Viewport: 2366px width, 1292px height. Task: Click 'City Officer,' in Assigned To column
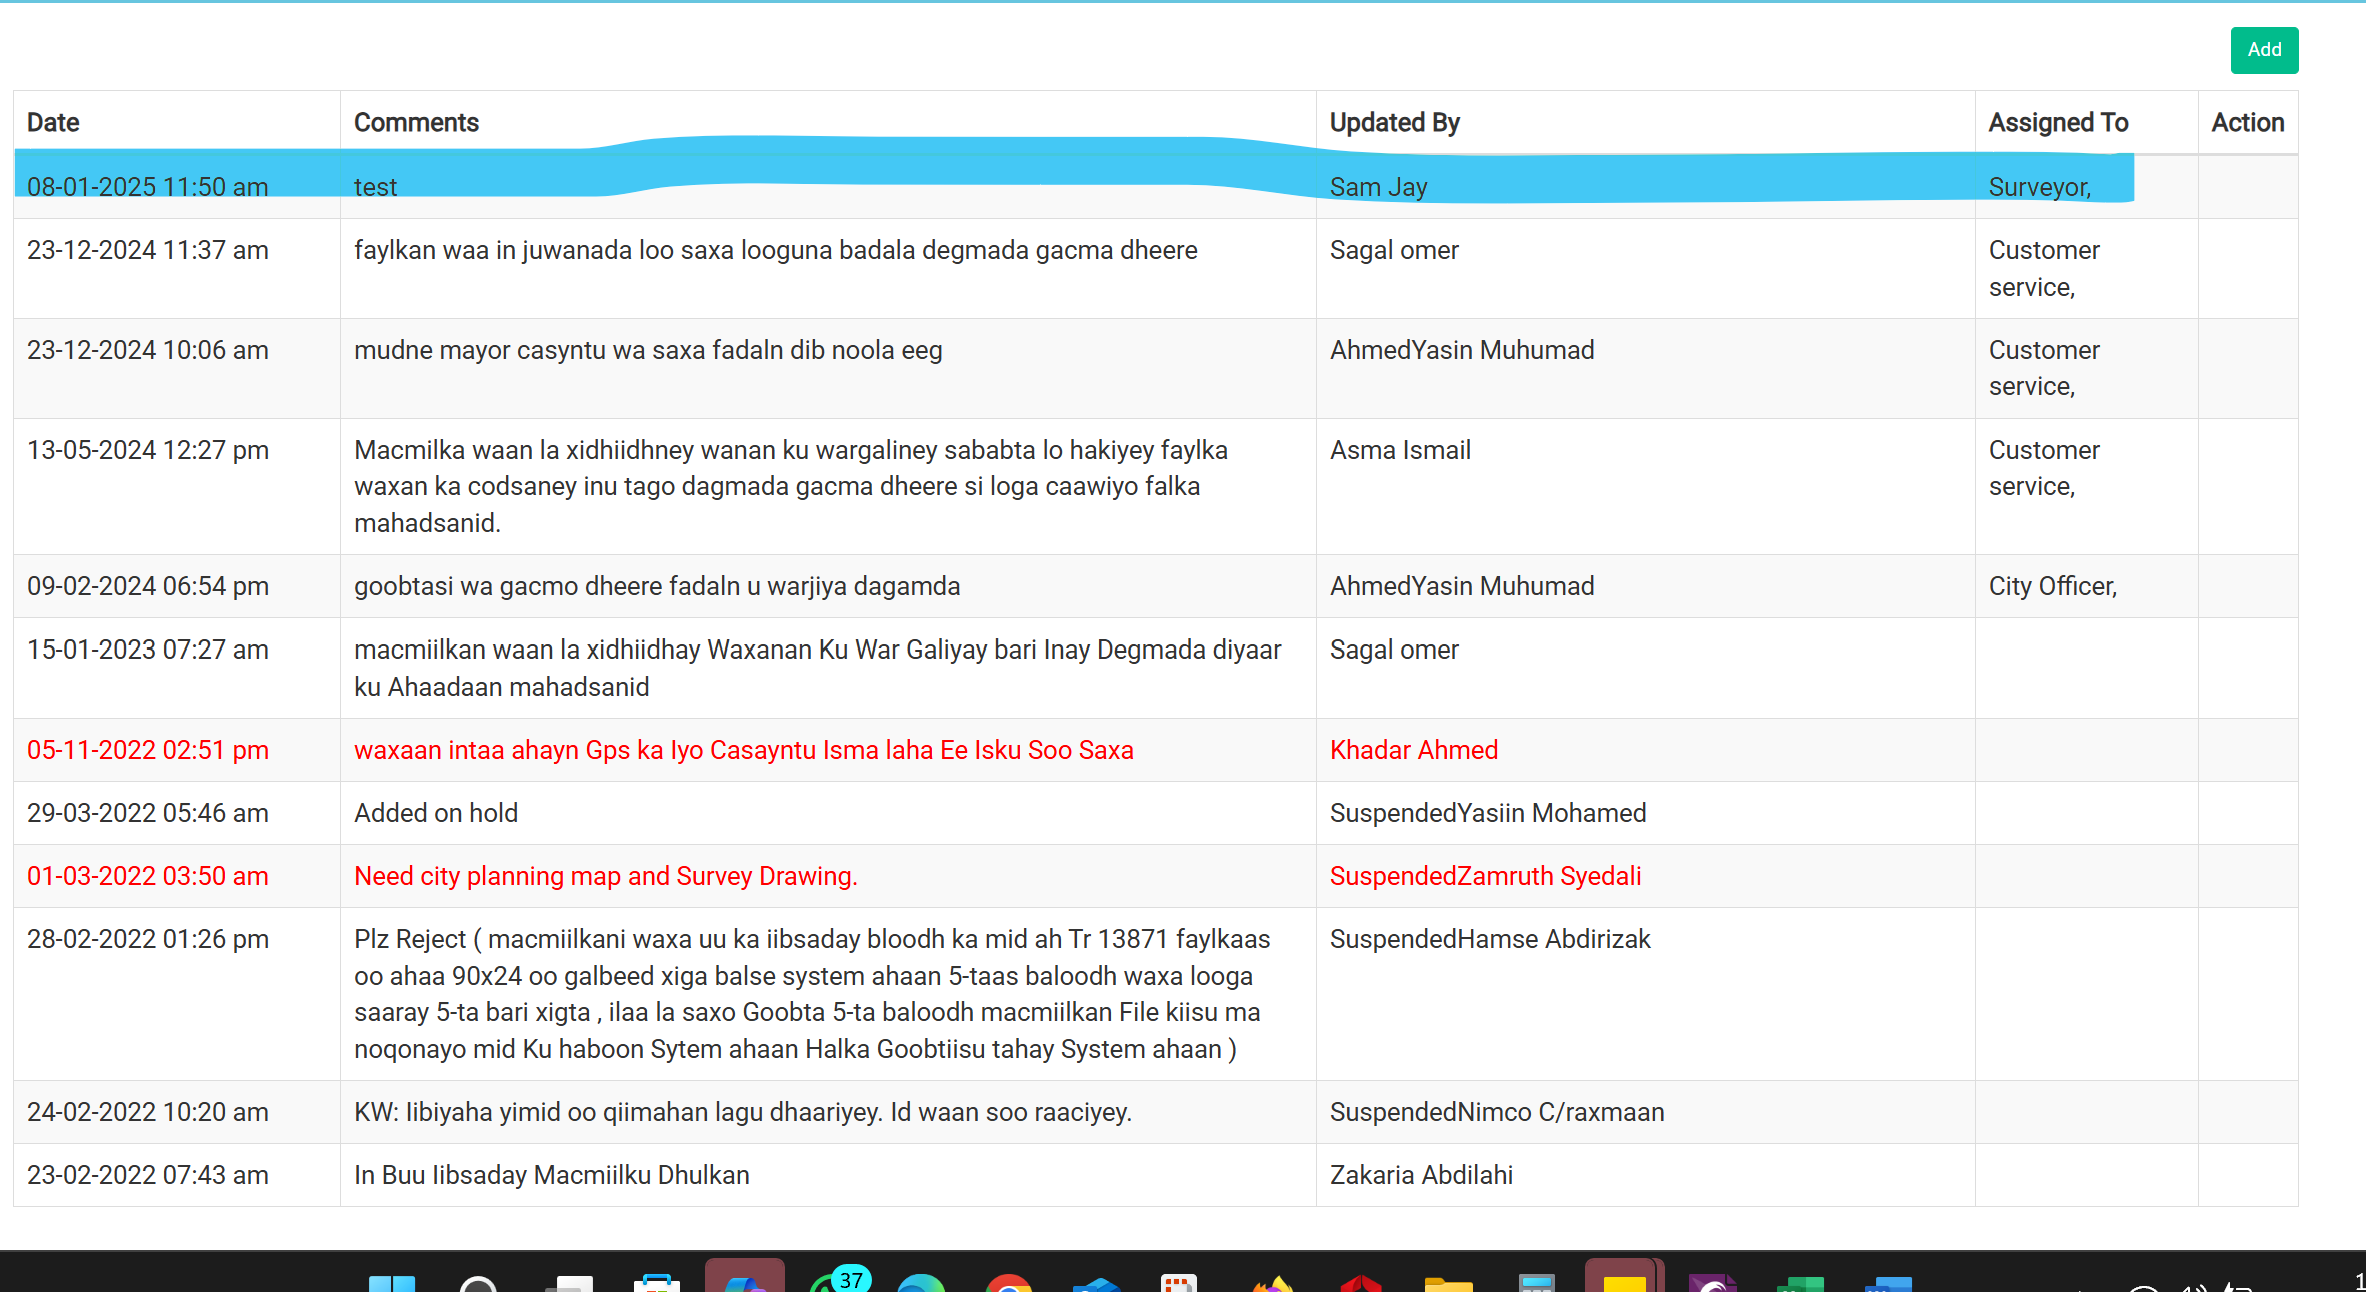[2052, 586]
